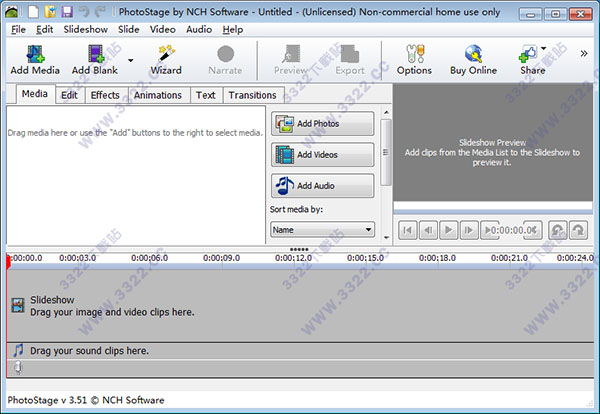Click the rotate right button
600x414 pixels.
(578, 230)
